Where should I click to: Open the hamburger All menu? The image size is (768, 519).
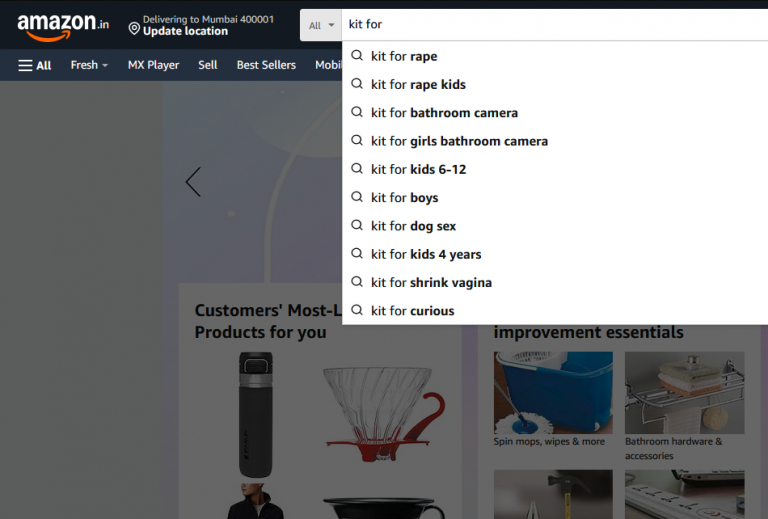tap(35, 65)
